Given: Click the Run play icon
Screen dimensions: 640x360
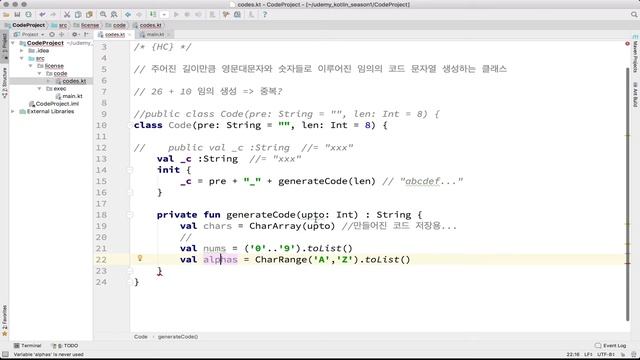Looking at the screenshot, I should 176,15.
